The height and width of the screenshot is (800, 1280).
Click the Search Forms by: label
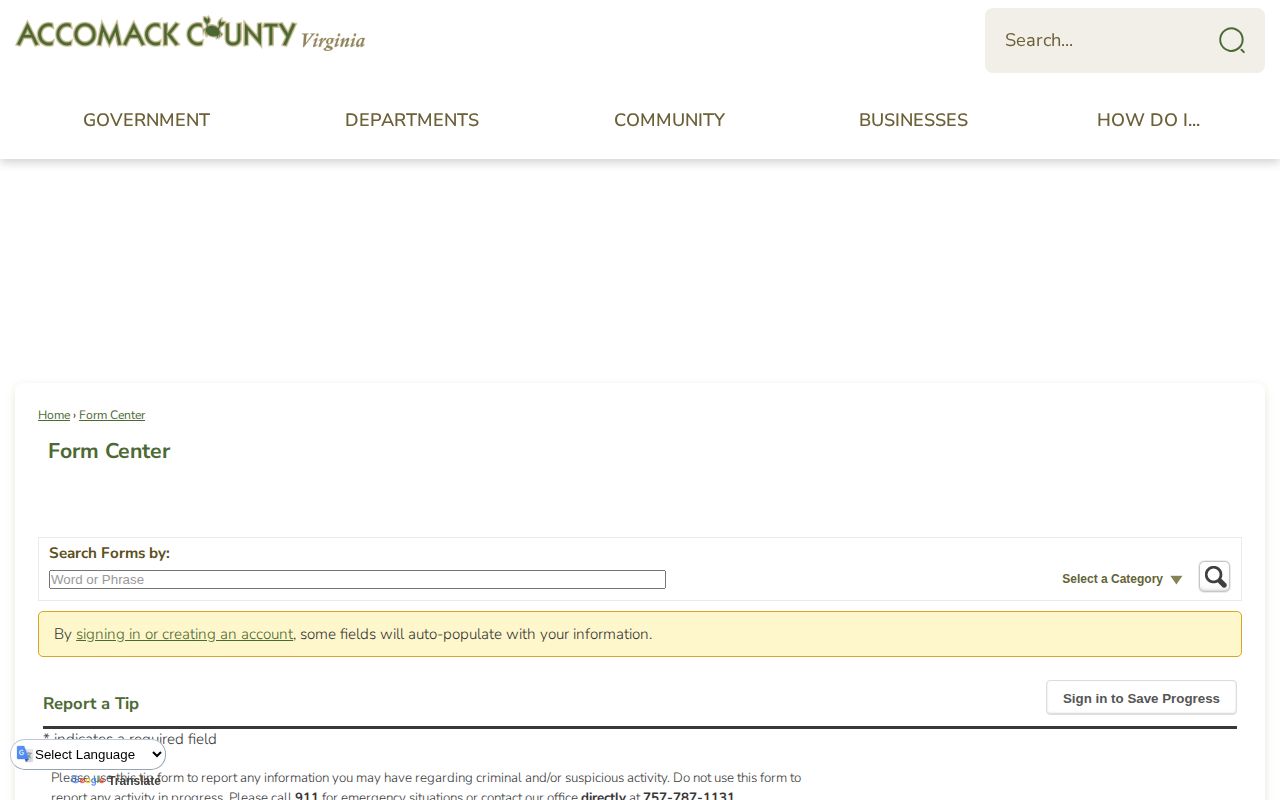[109, 553]
